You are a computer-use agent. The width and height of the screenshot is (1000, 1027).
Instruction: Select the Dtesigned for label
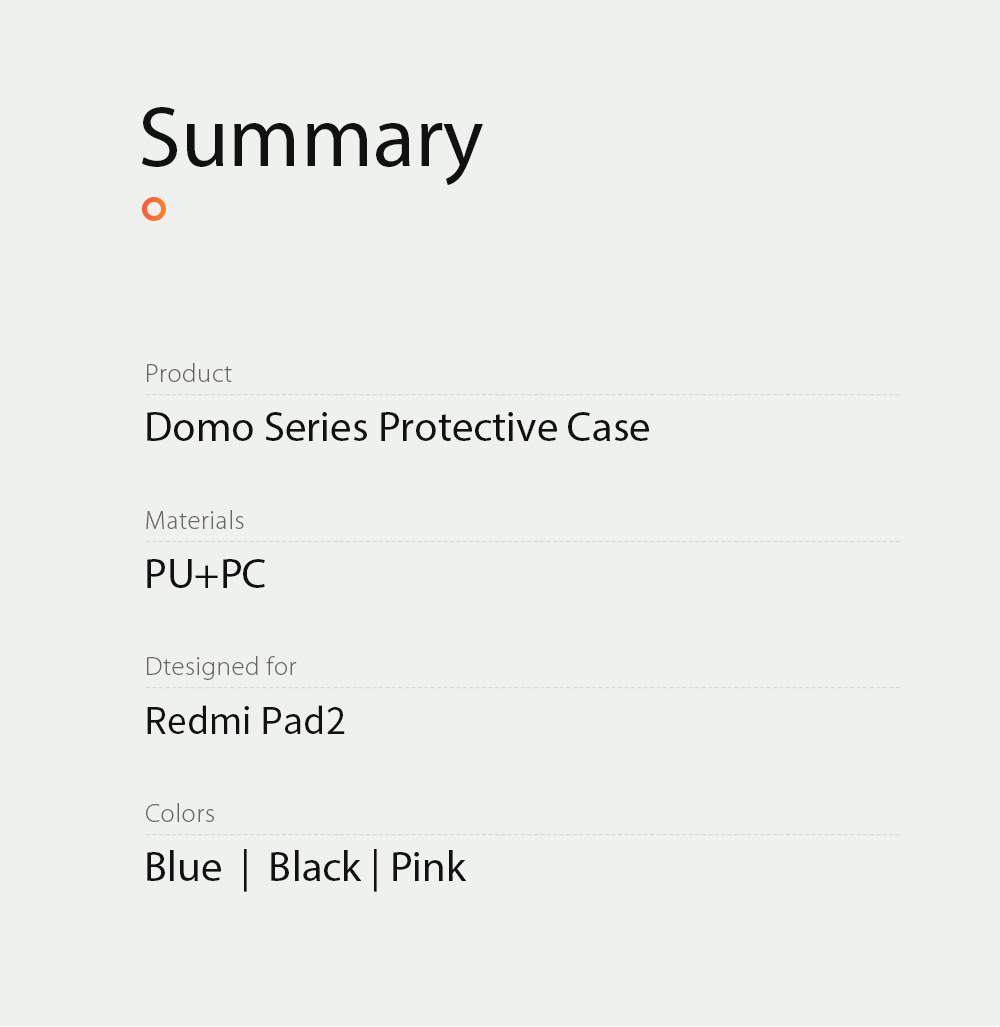220,667
